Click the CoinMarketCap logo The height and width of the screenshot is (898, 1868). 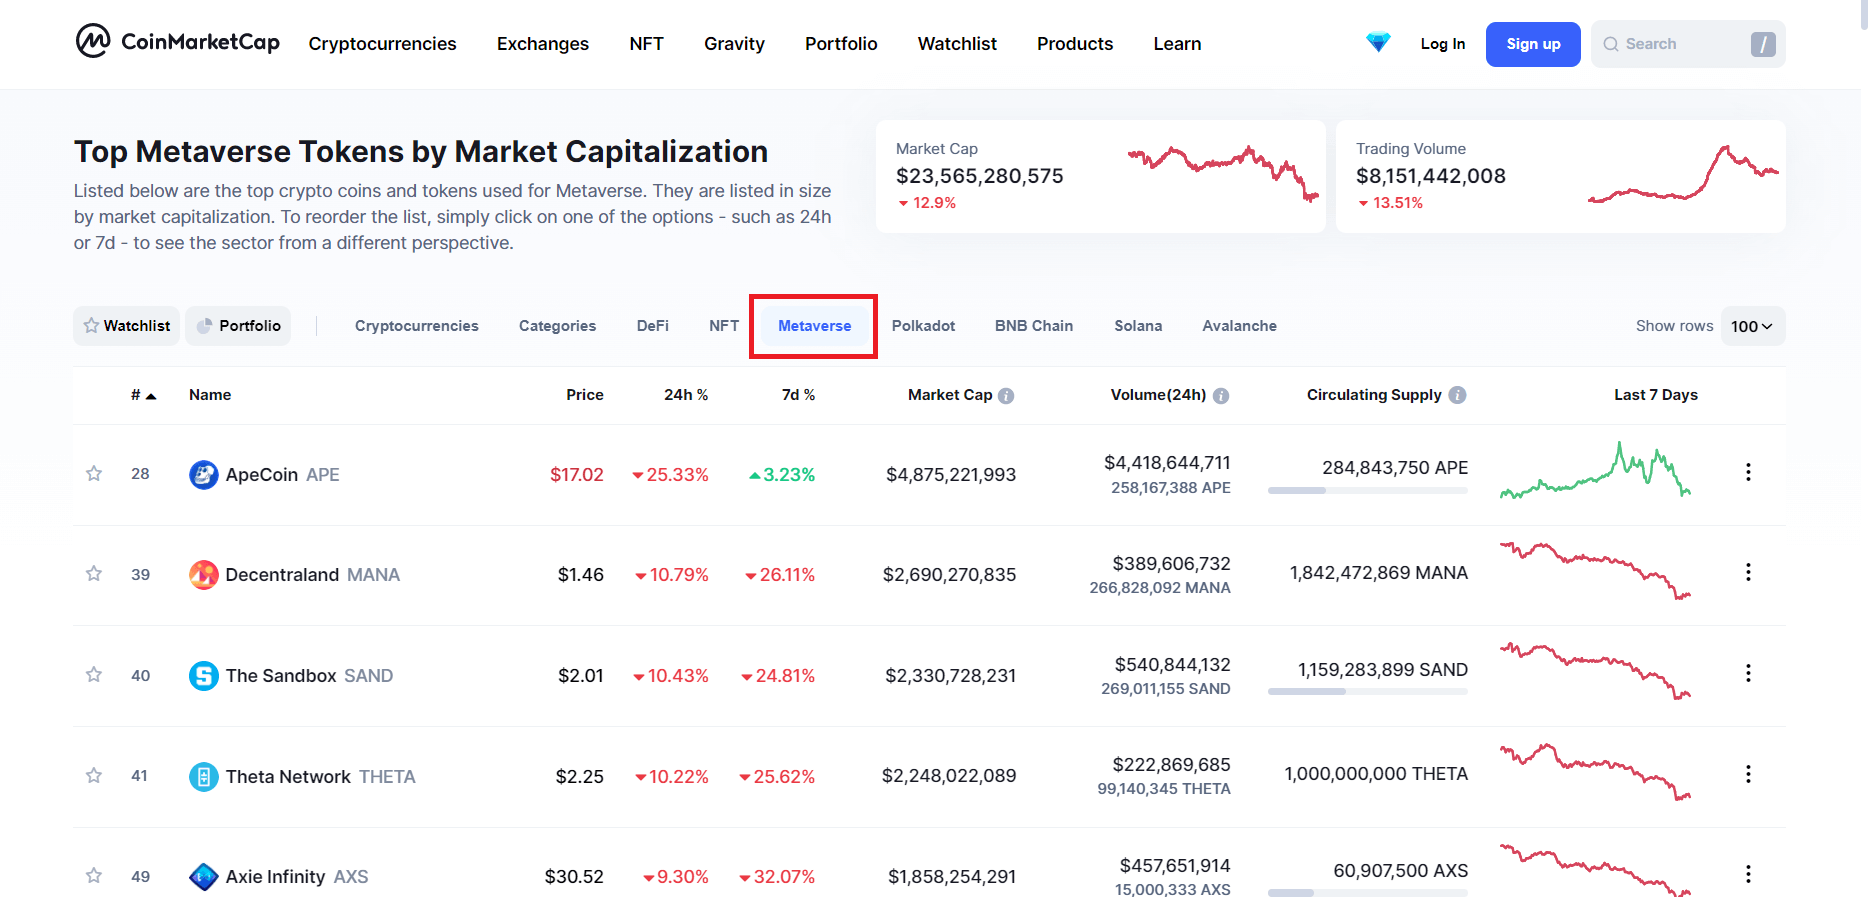tap(178, 42)
